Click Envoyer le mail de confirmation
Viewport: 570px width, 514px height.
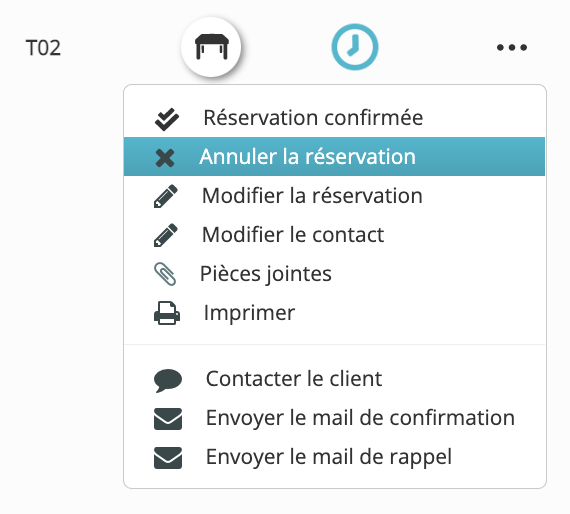click(334, 417)
